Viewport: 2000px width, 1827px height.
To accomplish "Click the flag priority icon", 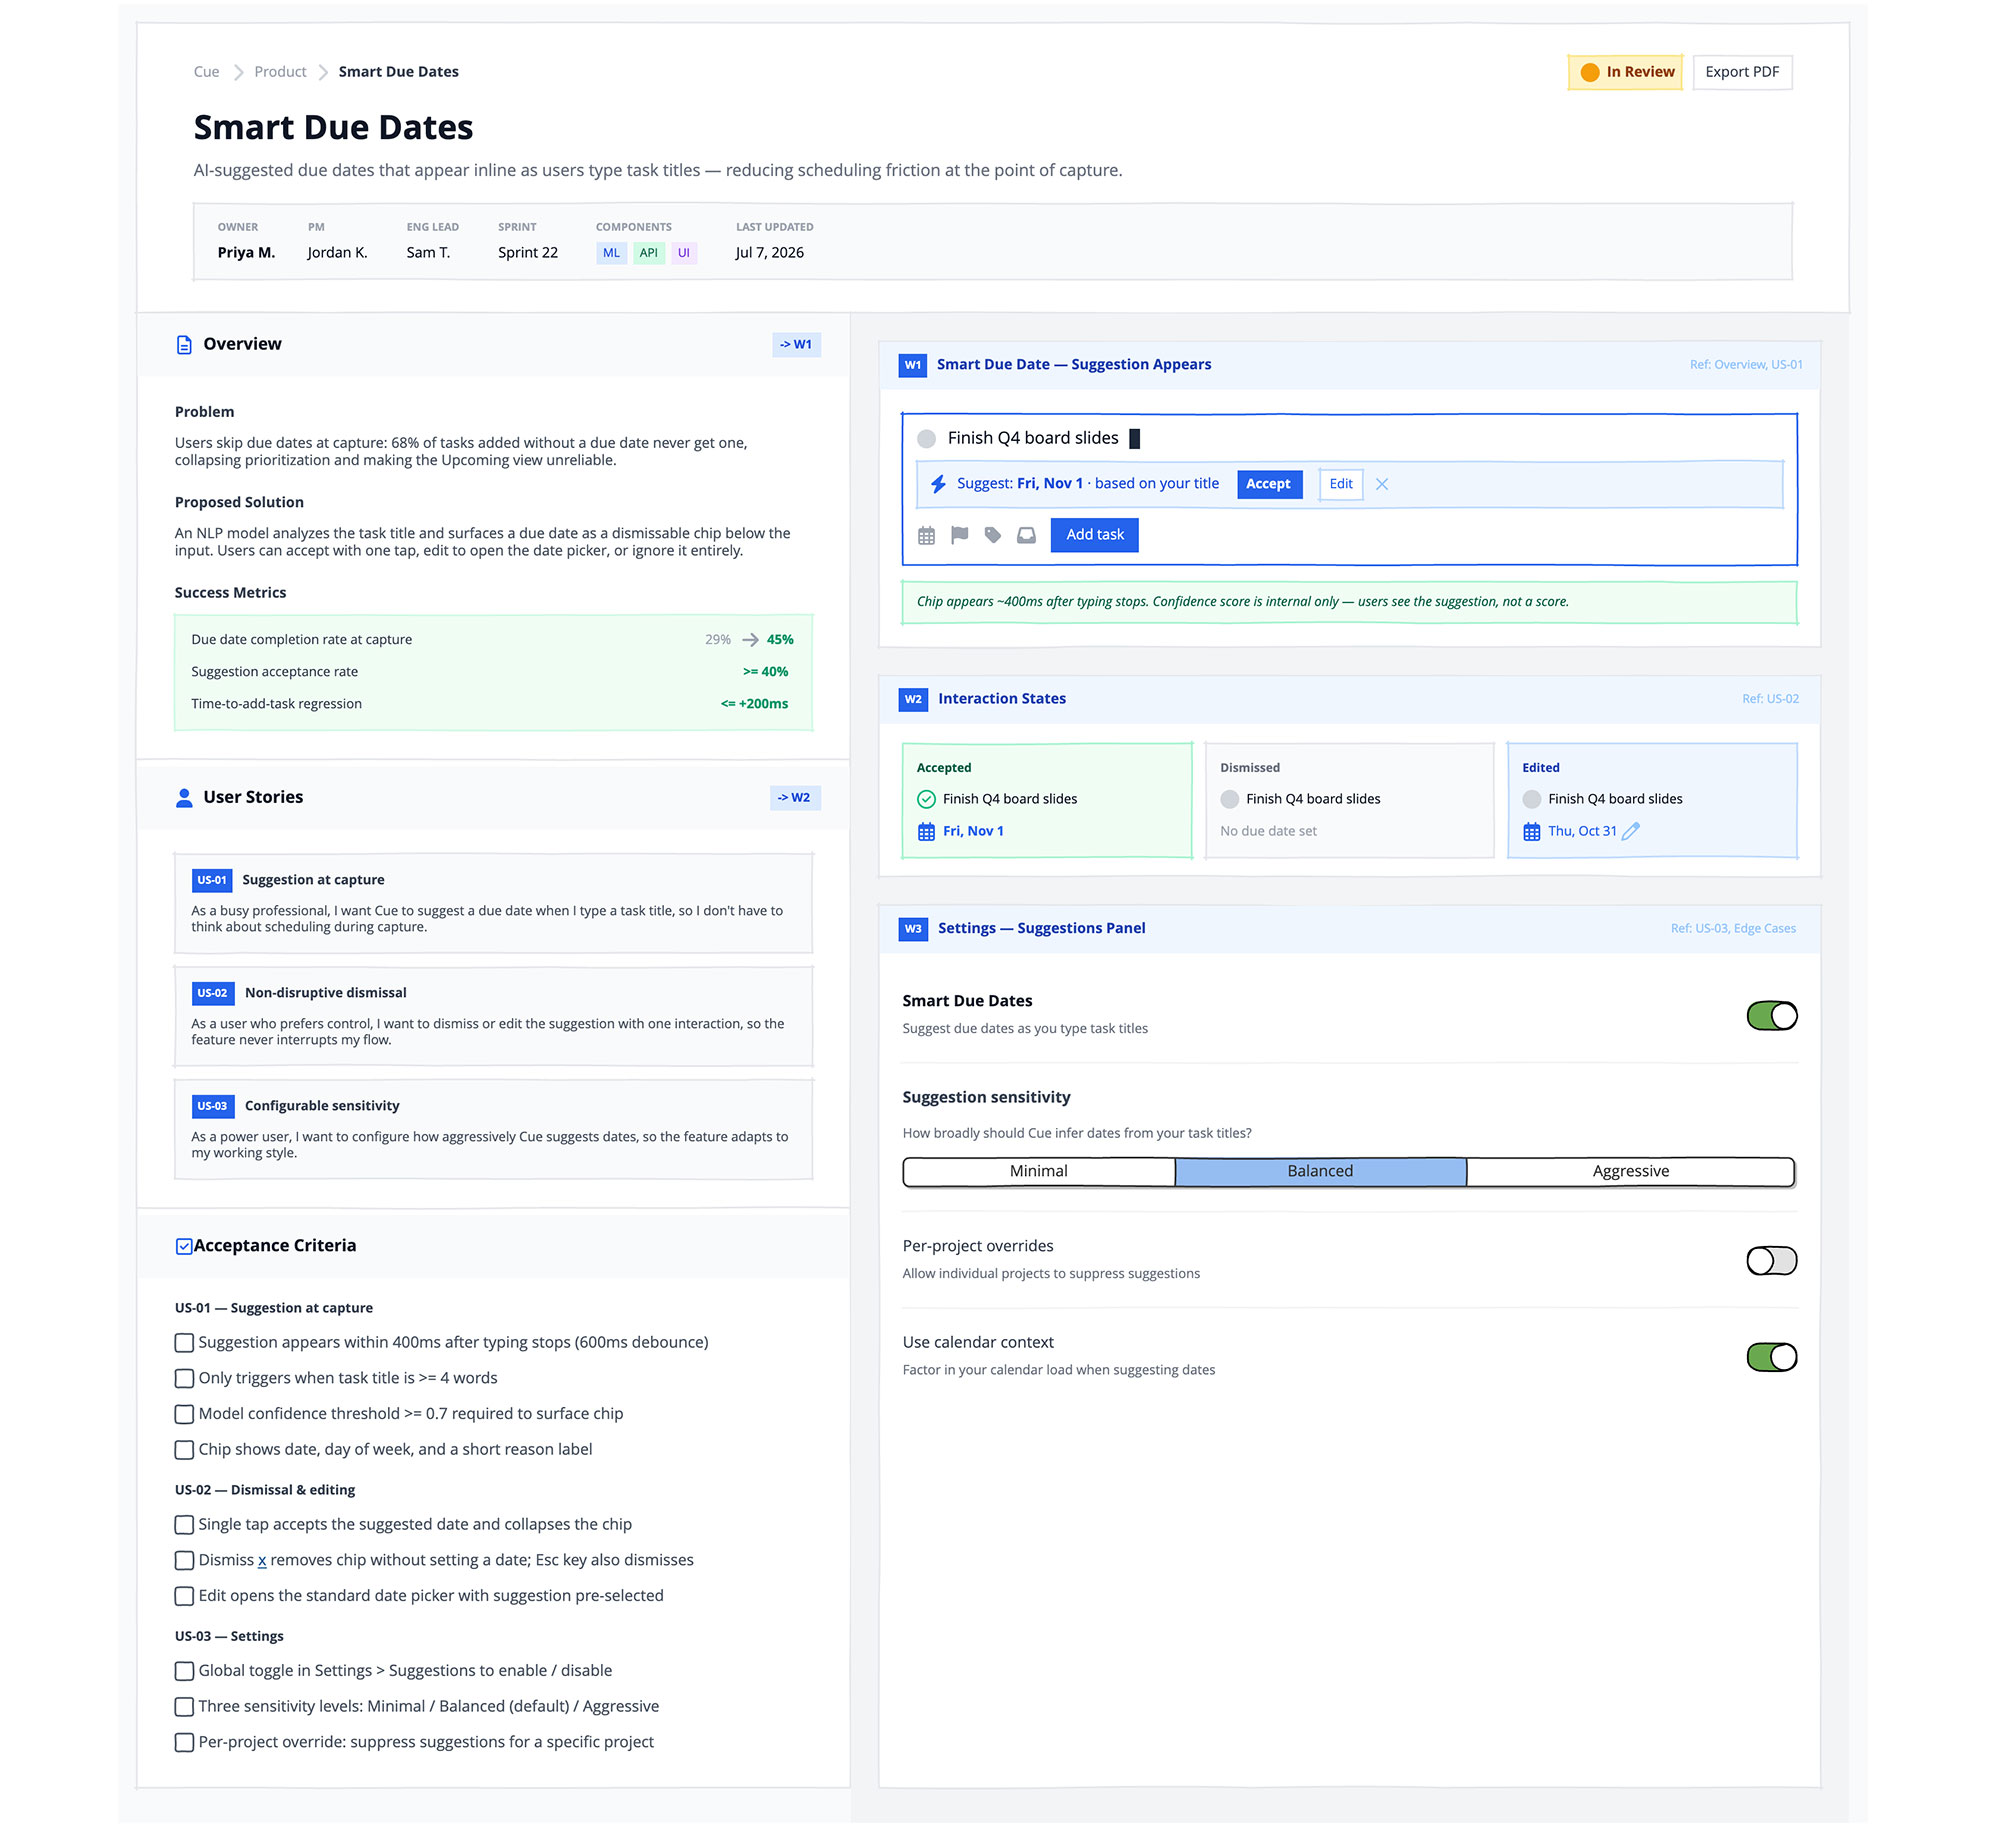I will click(x=960, y=535).
